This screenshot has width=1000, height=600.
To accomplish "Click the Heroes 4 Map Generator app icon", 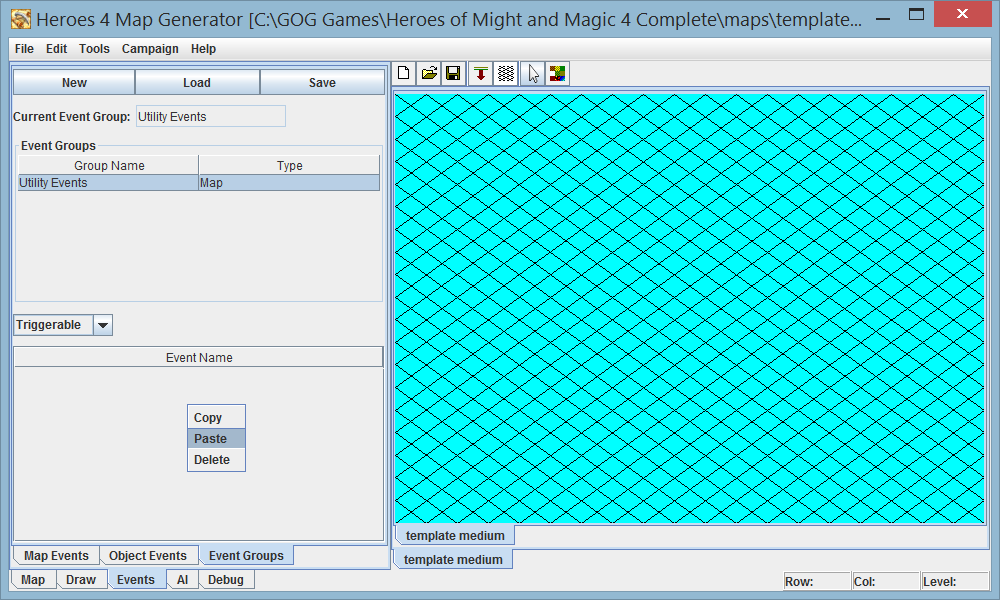I will click(x=20, y=19).
